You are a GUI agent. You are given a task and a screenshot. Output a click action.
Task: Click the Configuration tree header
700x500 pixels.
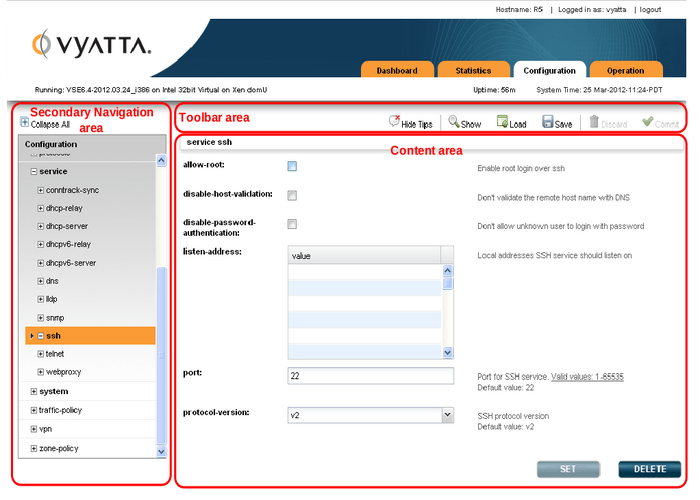click(92, 144)
